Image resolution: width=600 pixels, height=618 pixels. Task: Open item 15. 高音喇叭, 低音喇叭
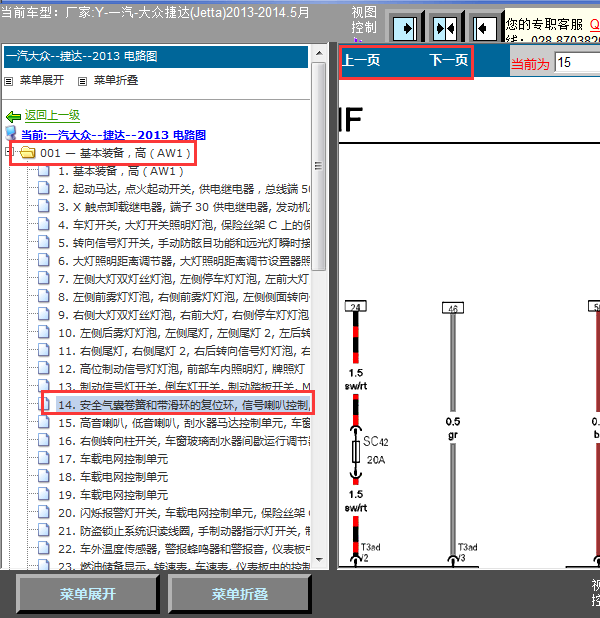[184, 423]
